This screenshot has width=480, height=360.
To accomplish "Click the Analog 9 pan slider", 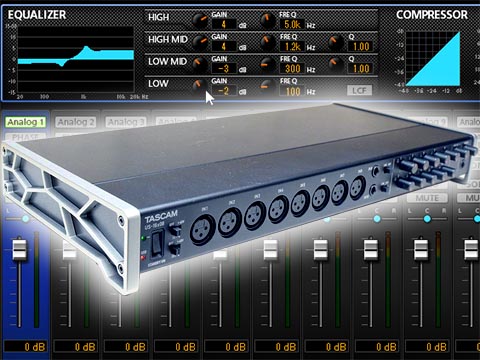I will click(427, 219).
